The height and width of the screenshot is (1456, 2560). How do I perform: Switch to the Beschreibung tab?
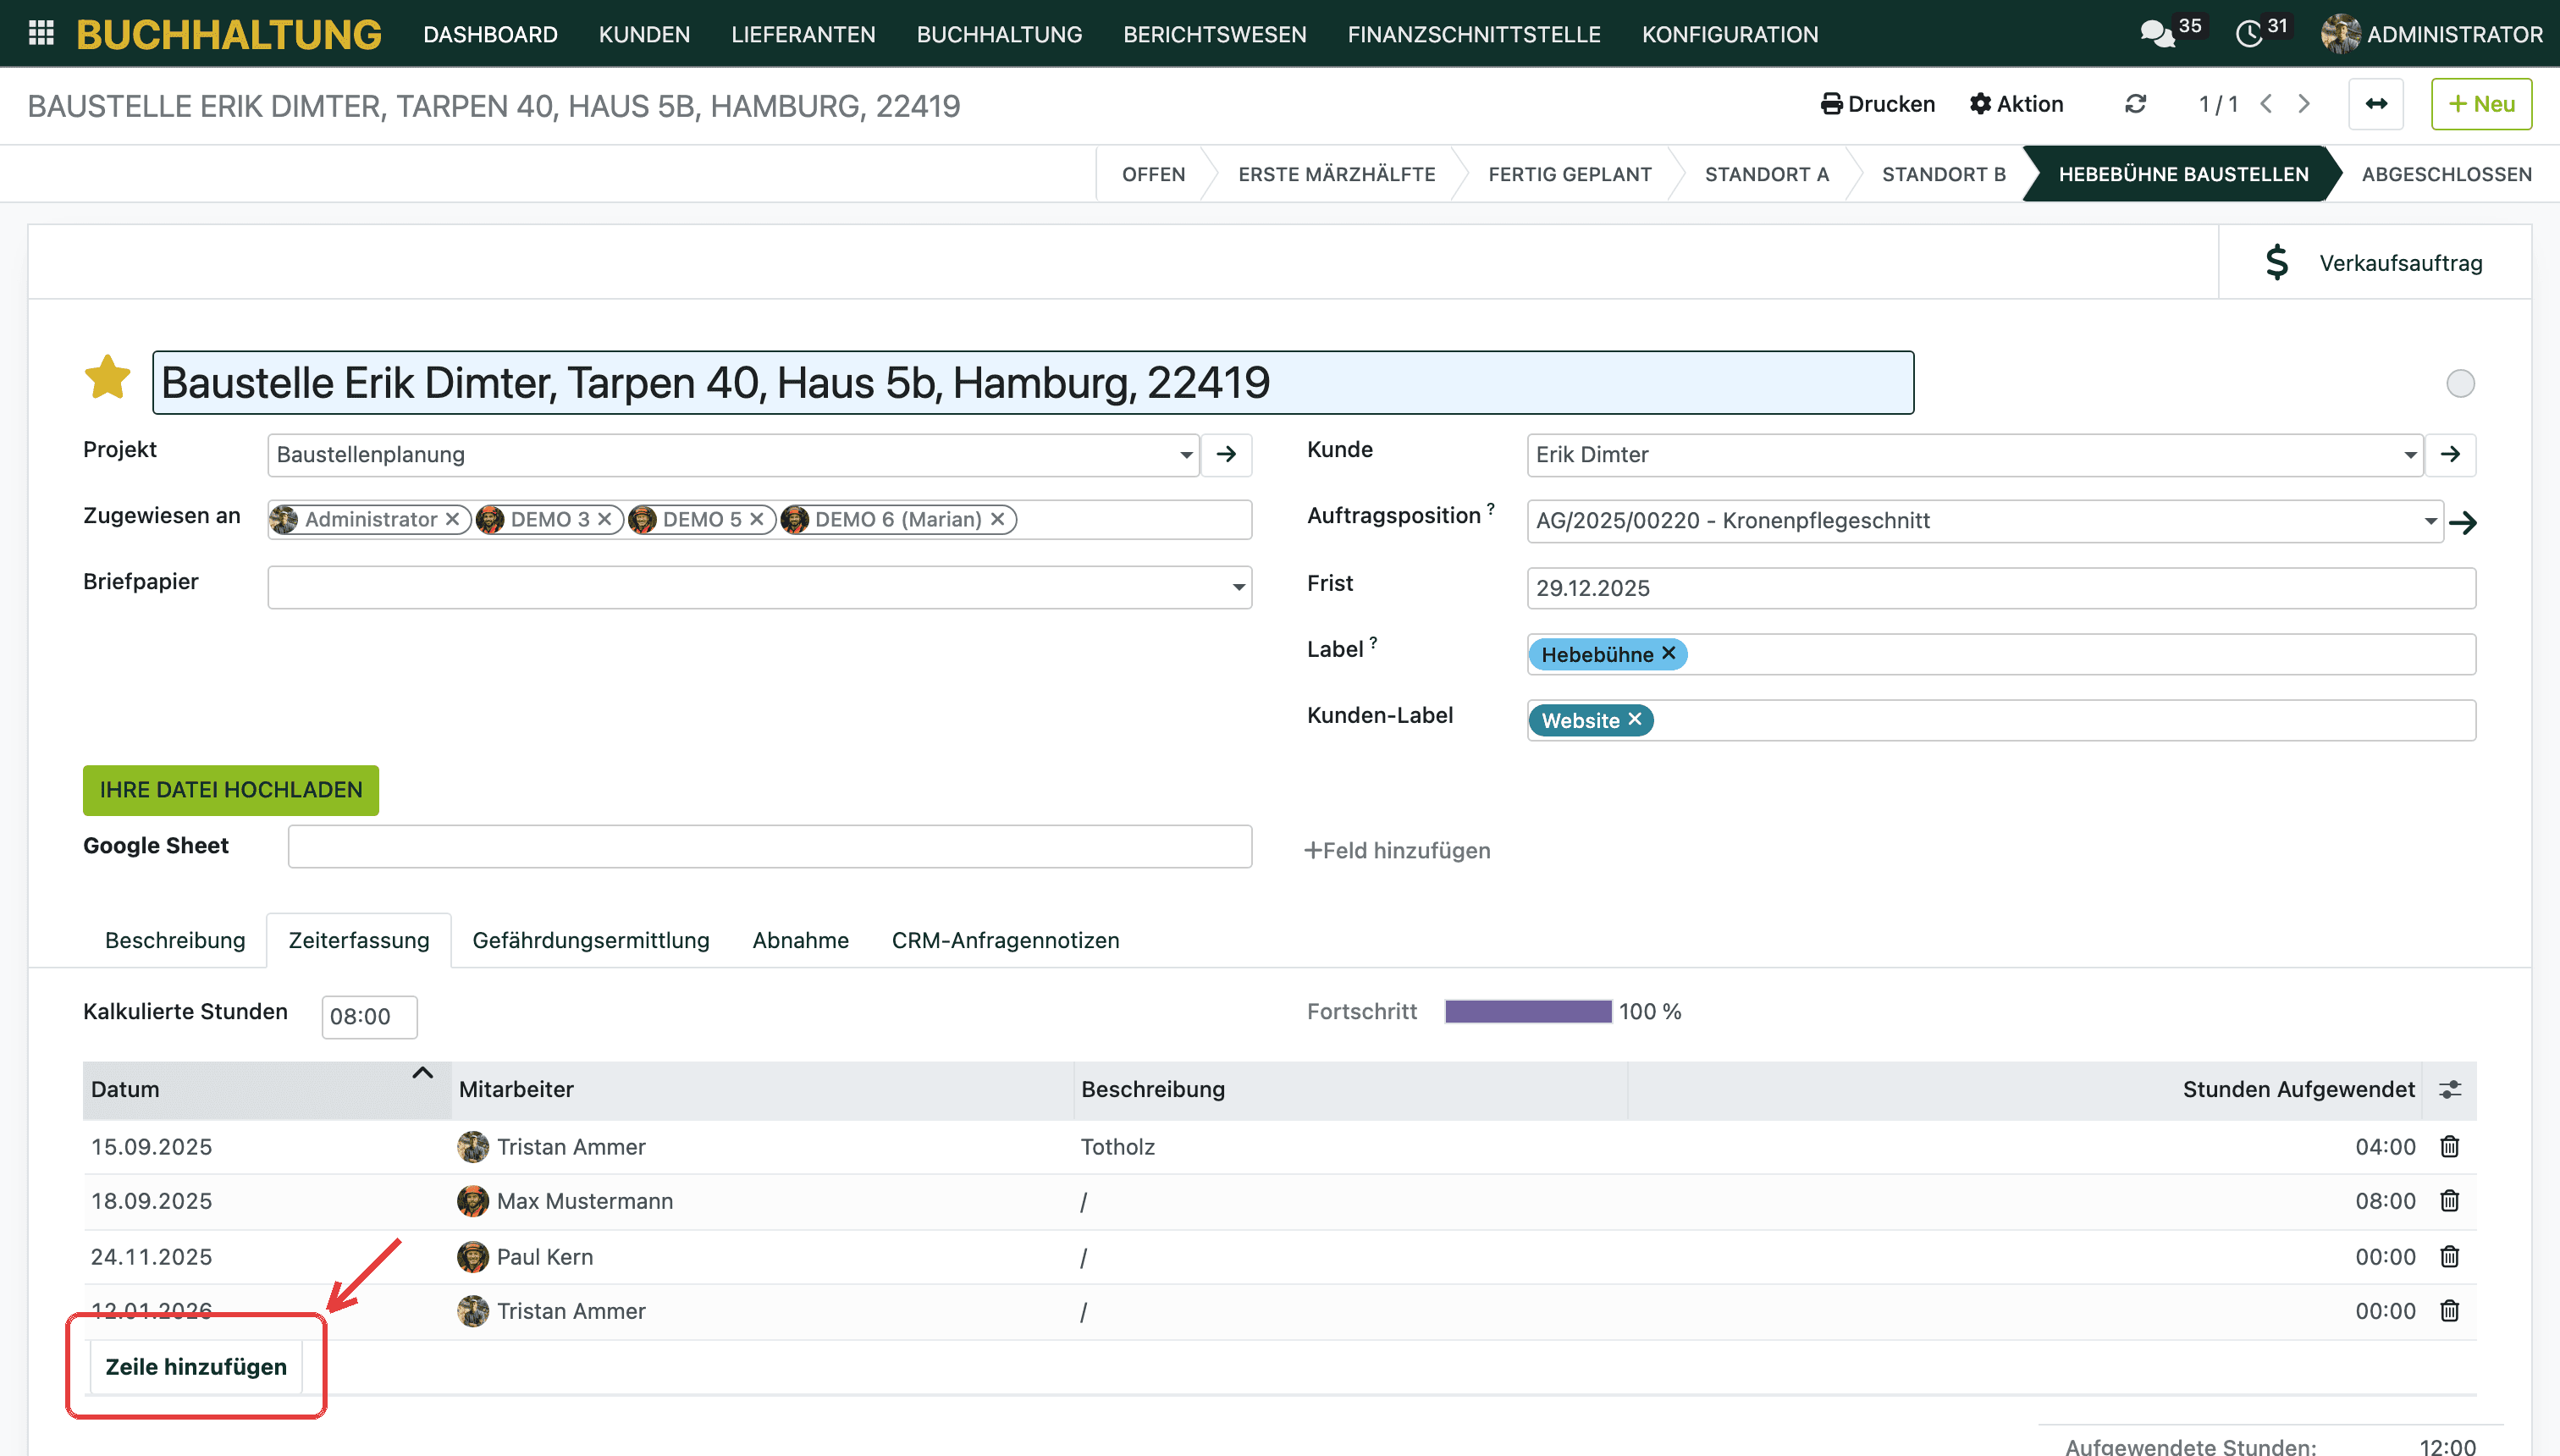(x=175, y=940)
